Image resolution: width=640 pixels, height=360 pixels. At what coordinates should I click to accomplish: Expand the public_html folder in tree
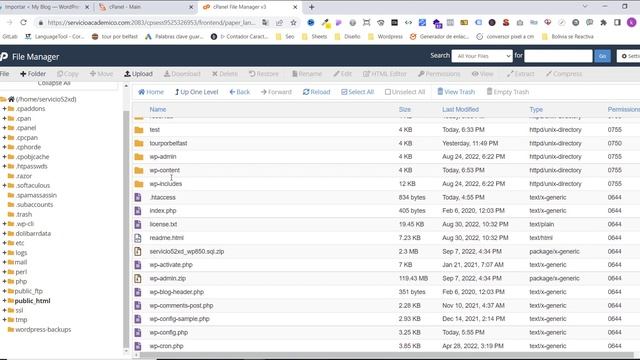tap(4, 301)
